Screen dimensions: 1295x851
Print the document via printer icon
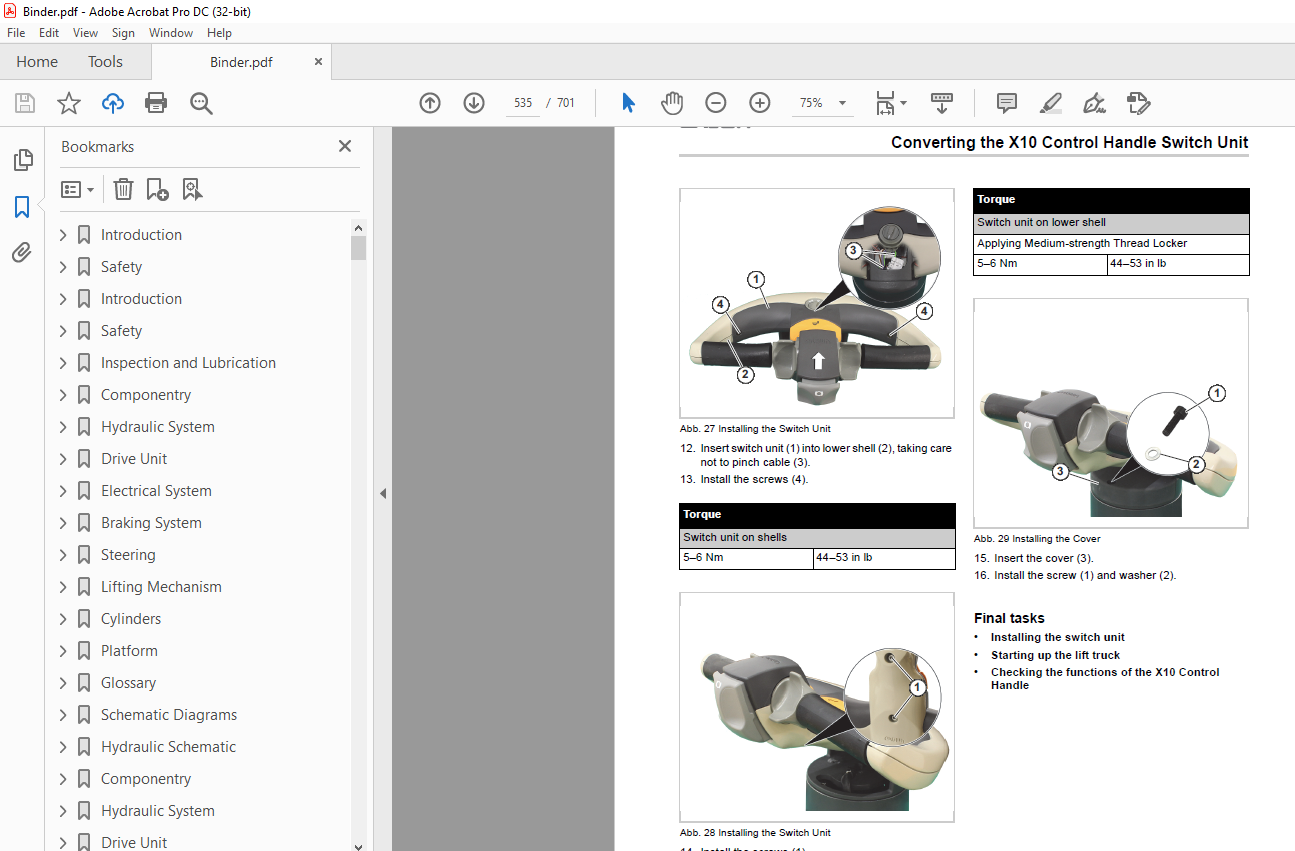click(156, 103)
